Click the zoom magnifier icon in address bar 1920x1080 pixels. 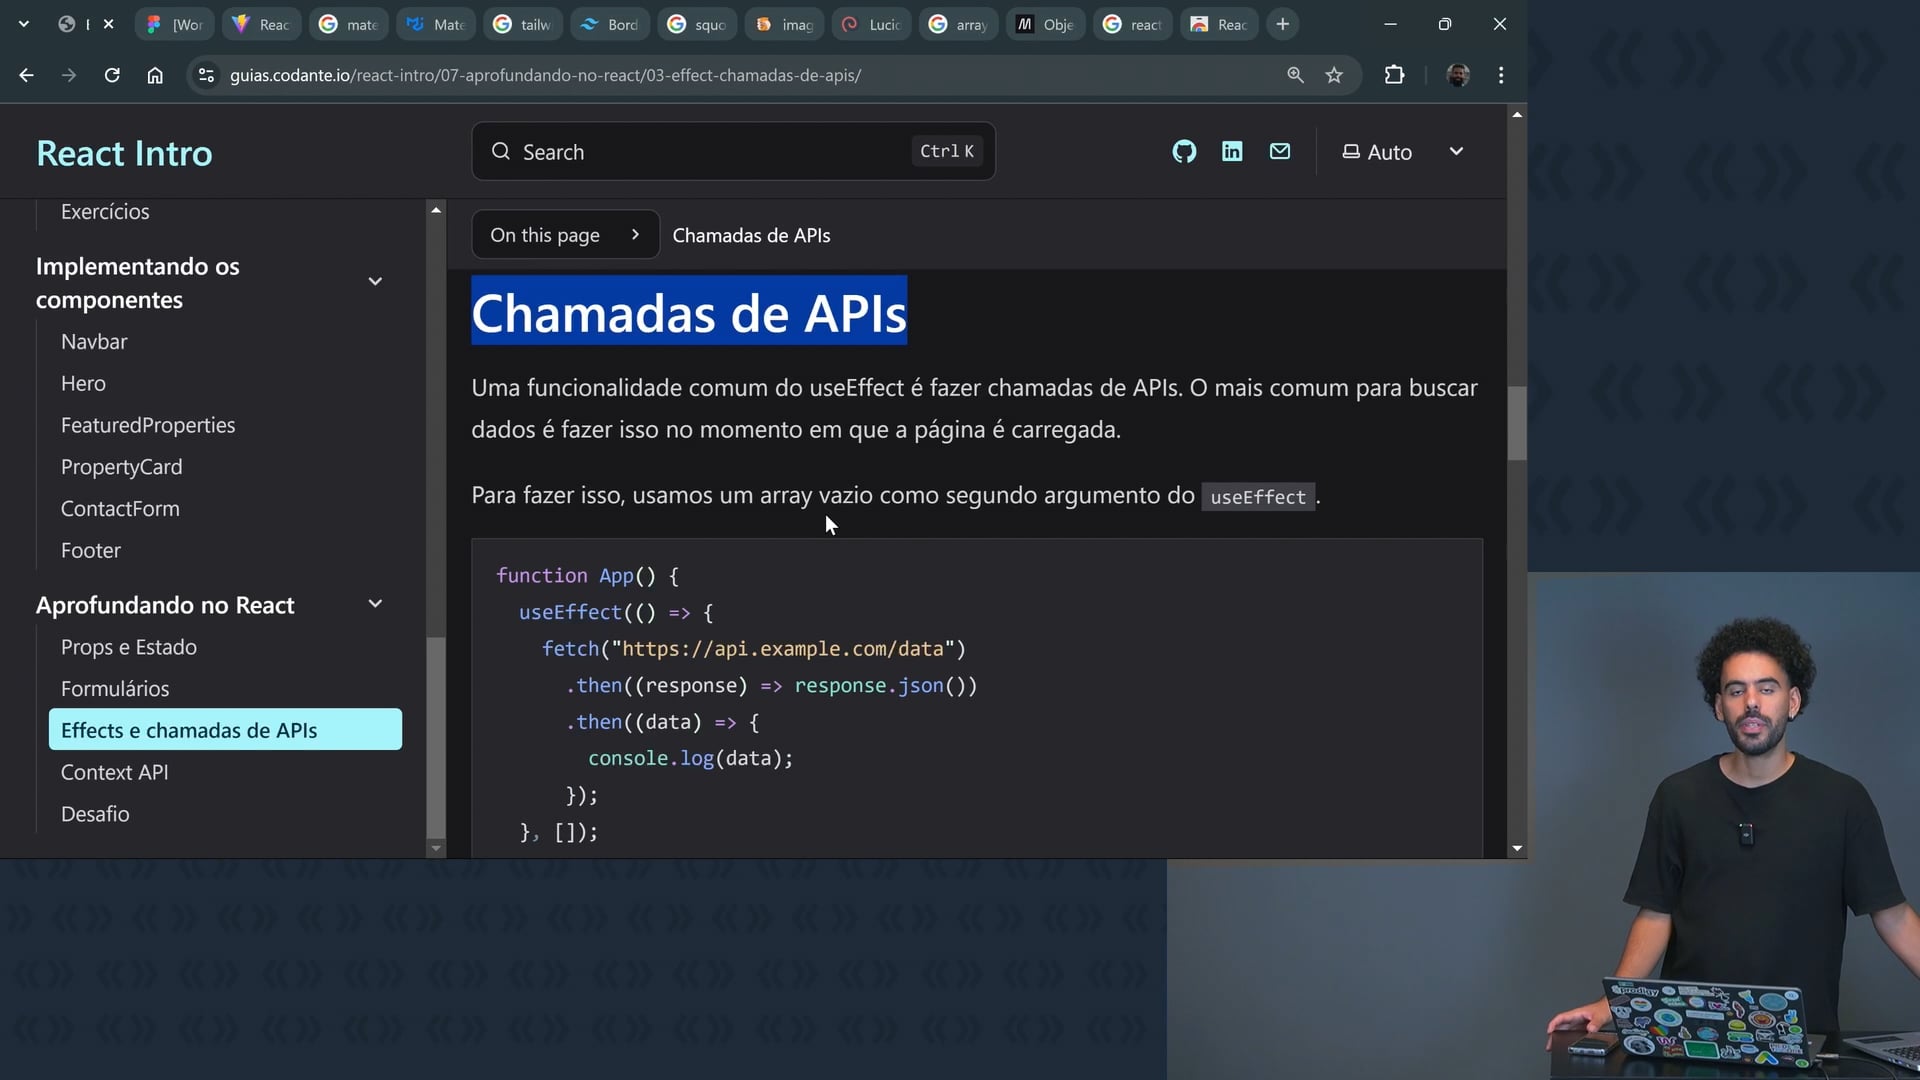coord(1295,75)
